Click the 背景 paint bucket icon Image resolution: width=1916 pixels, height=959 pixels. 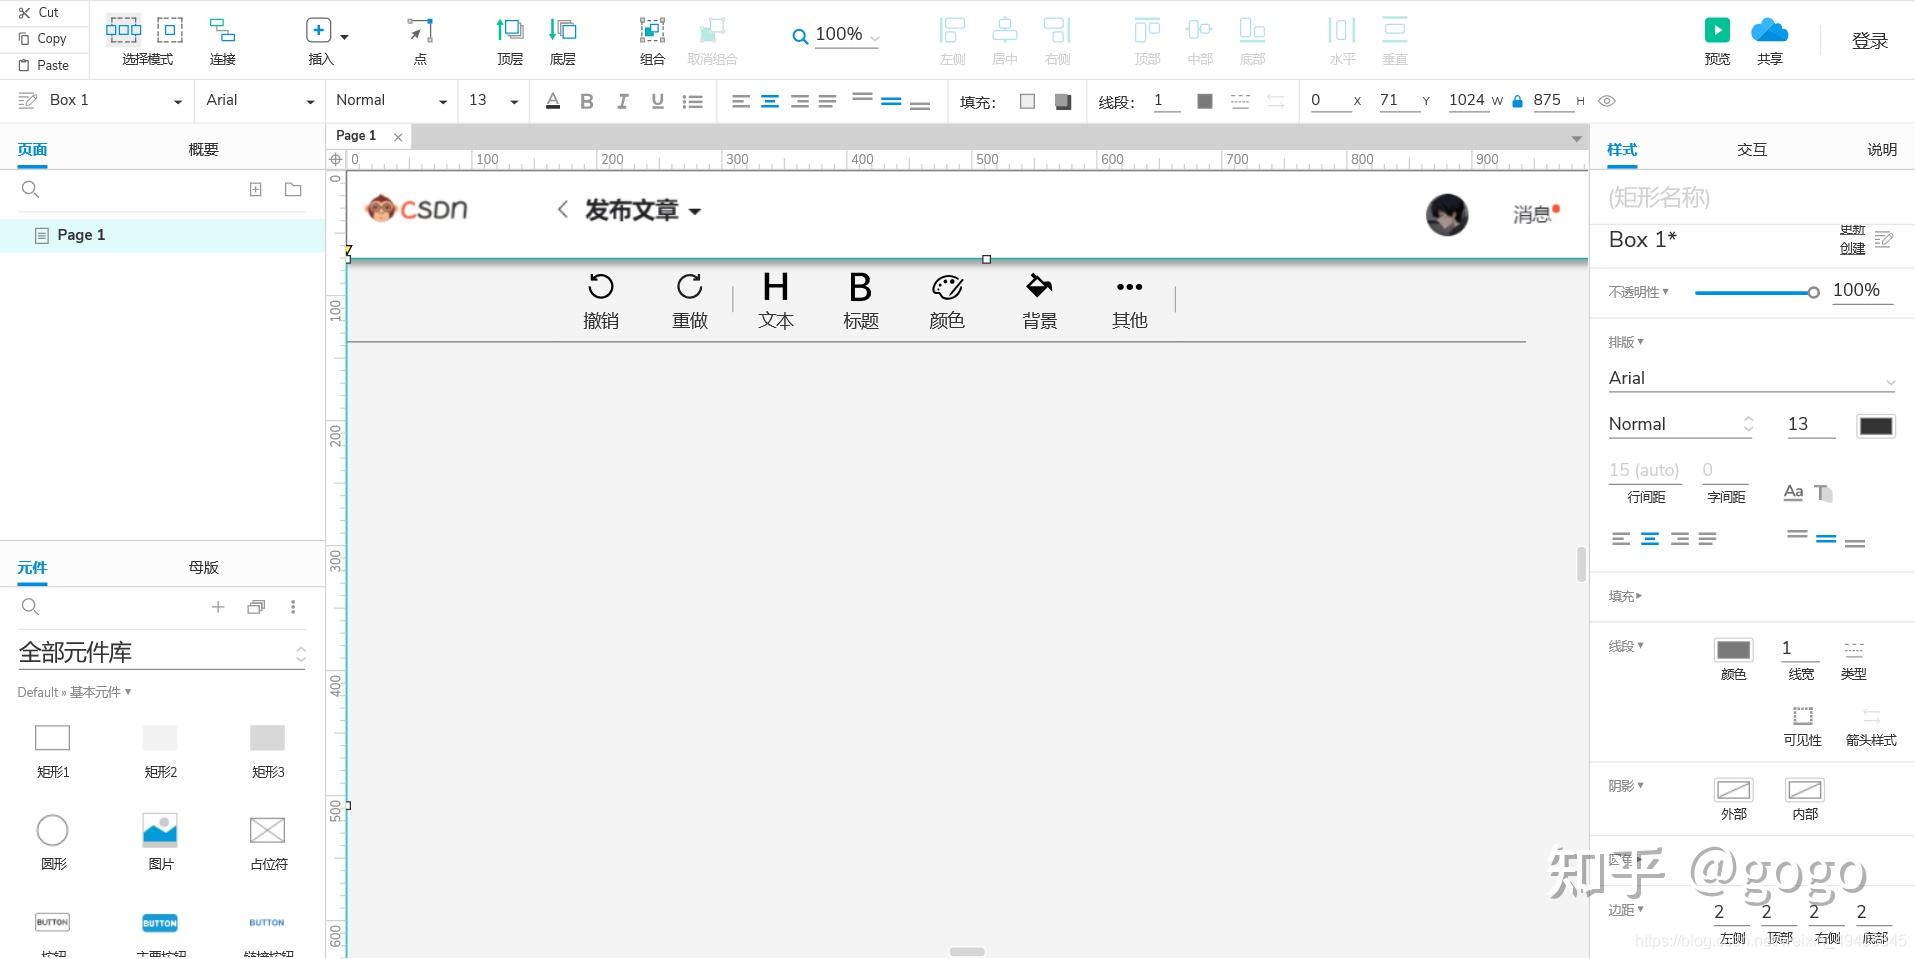(1039, 287)
